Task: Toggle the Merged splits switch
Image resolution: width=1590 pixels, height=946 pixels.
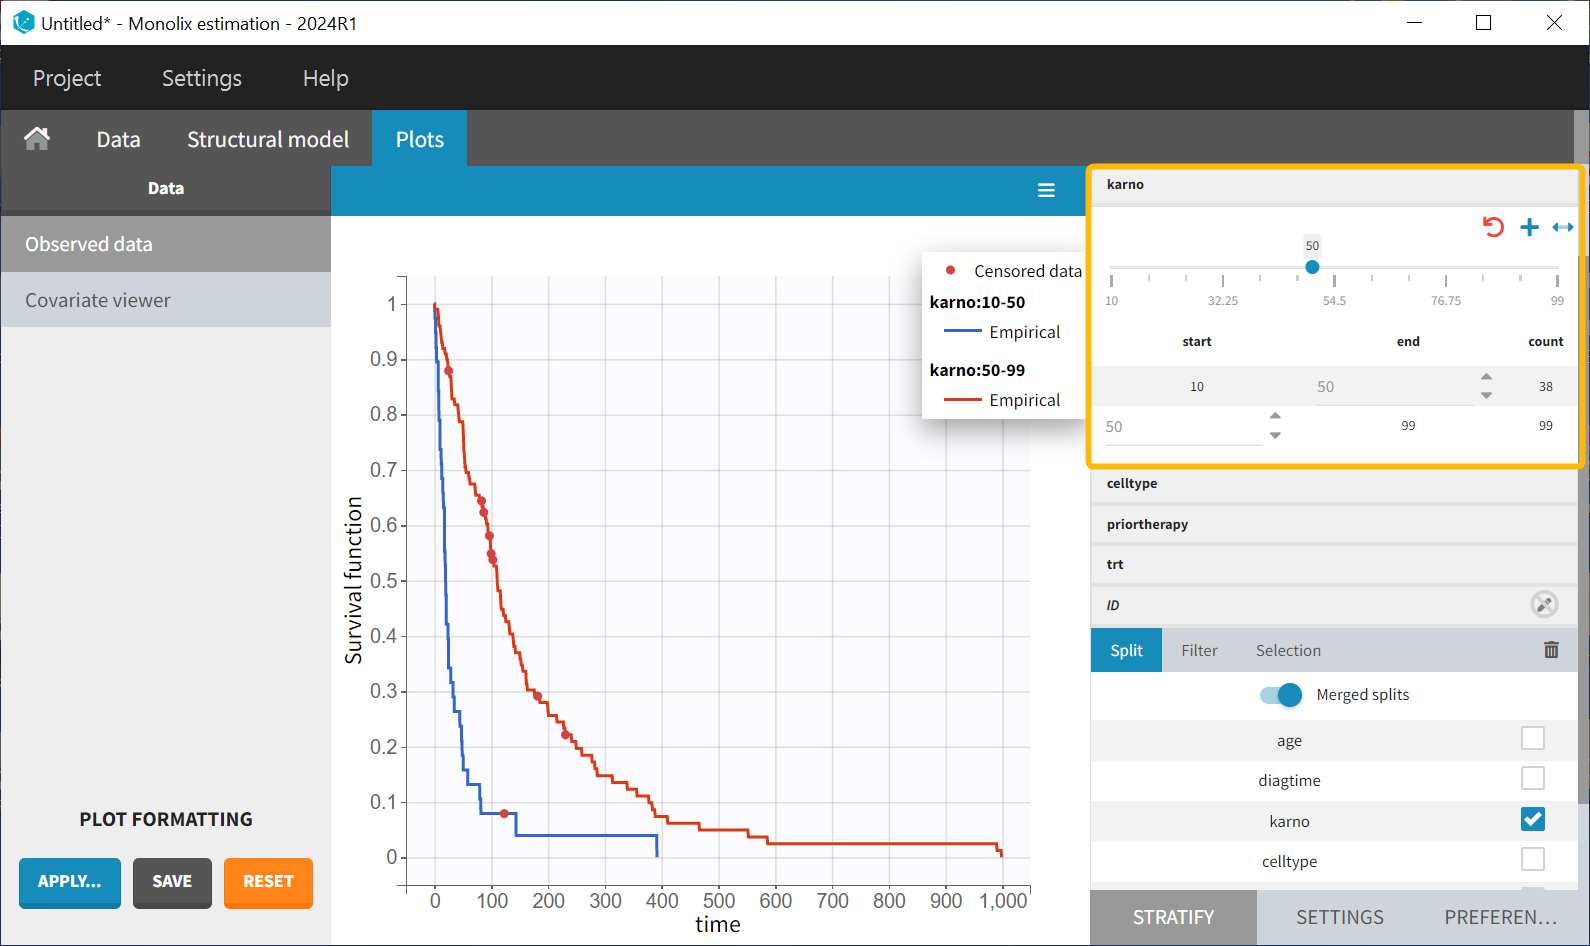Action: click(x=1281, y=695)
